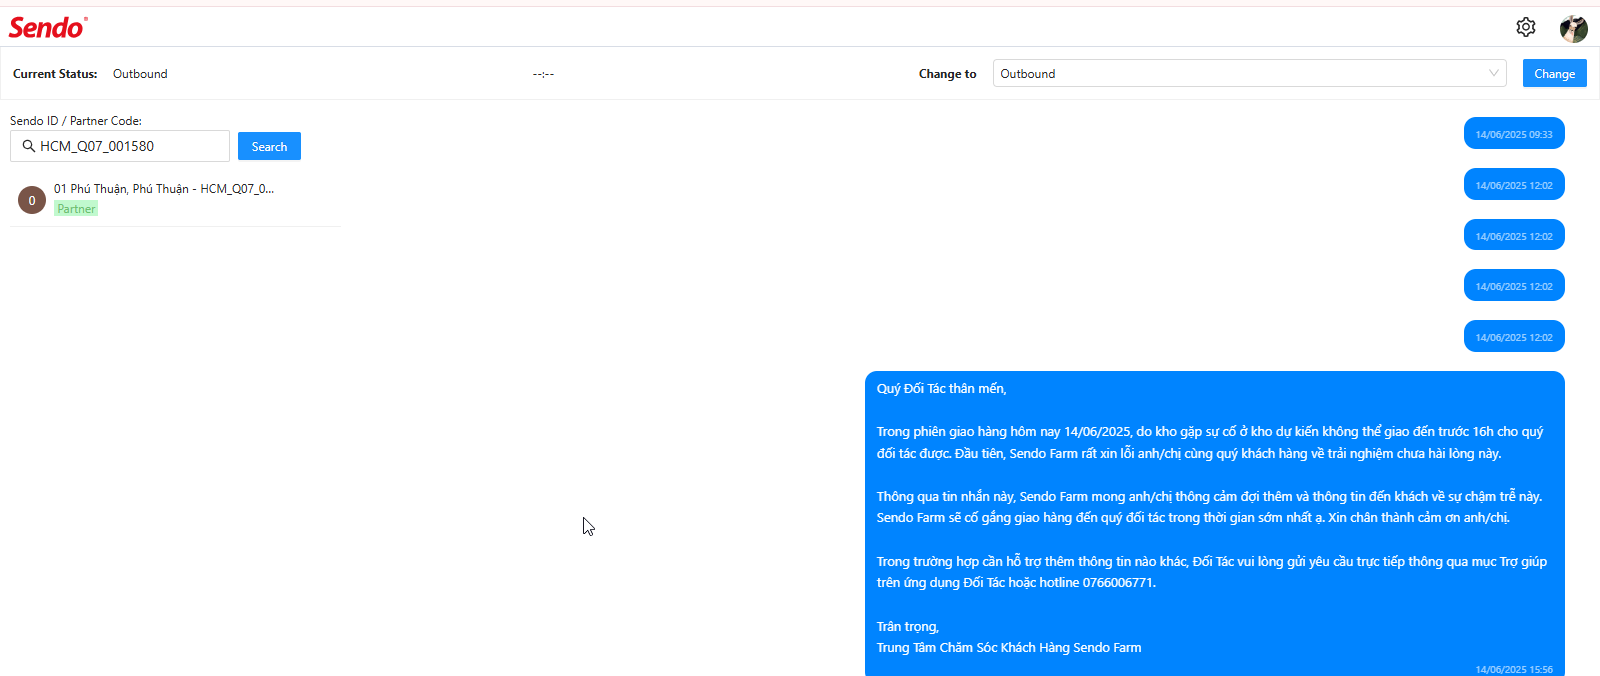Screen dimensions: 1600x676
Task: Click "Trung Tâm Chăm Sóc Khách Hàng Sendo Farm" signature
Action: [1009, 648]
